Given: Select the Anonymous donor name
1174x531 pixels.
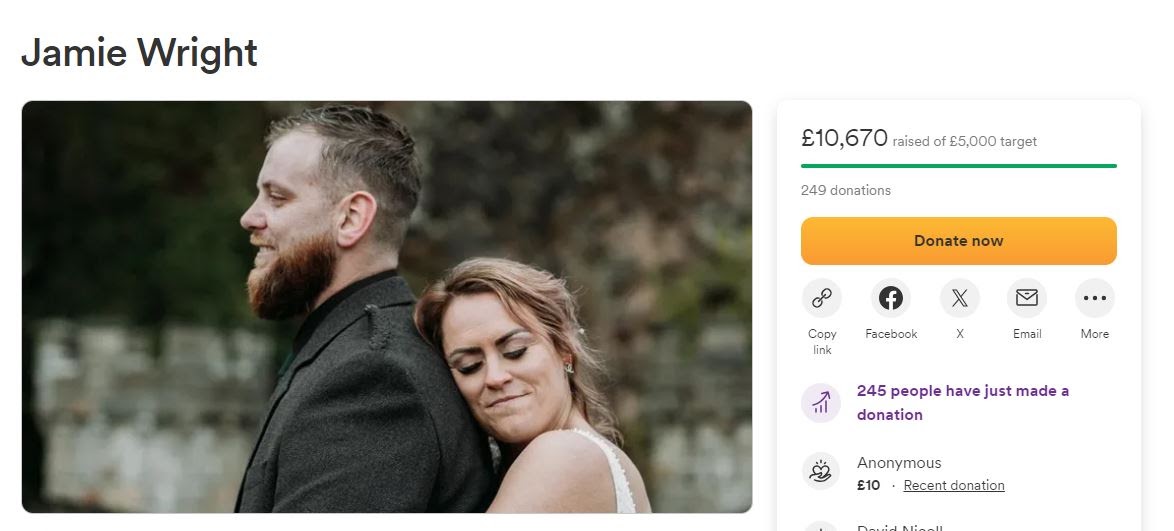Looking at the screenshot, I should (898, 463).
